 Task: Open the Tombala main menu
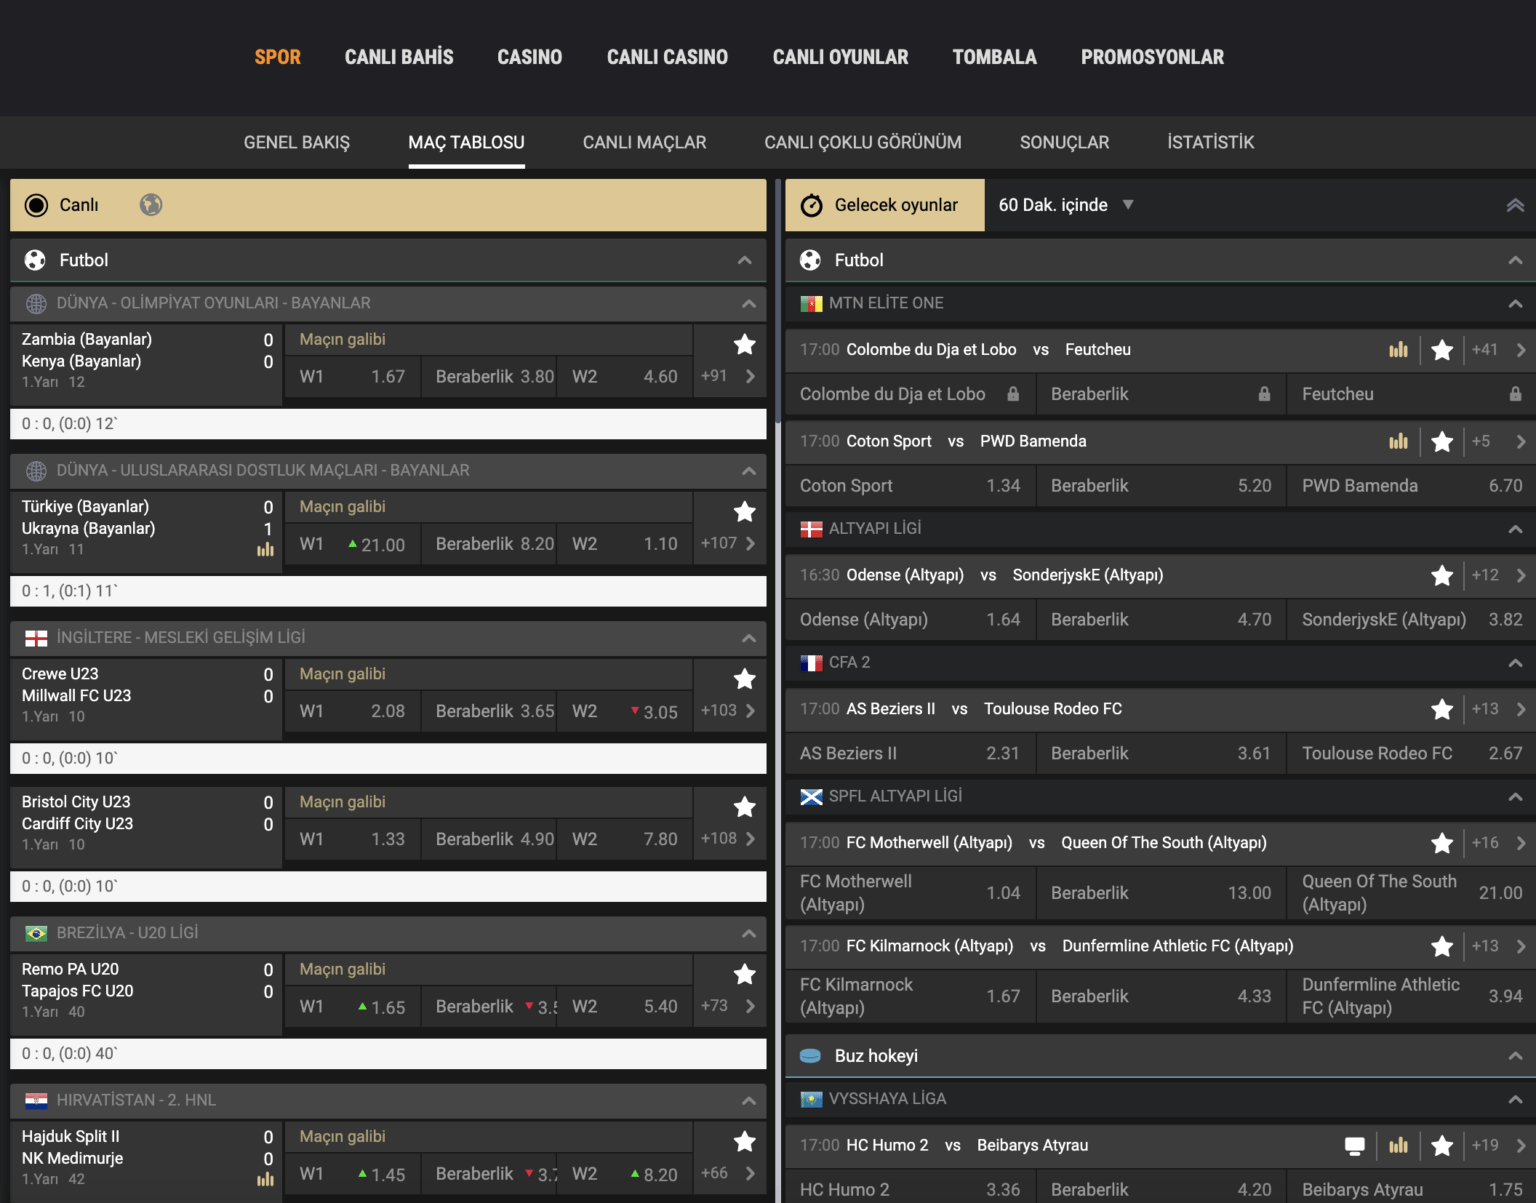tap(995, 57)
